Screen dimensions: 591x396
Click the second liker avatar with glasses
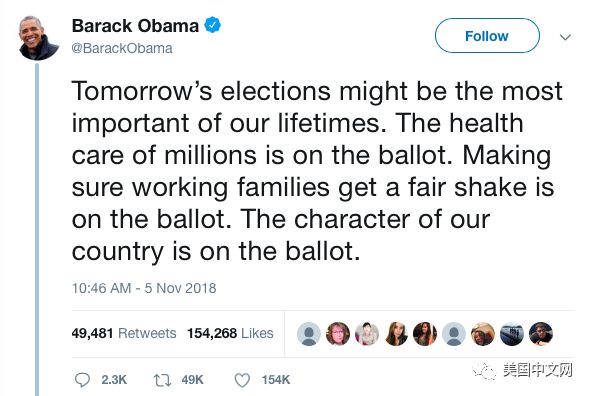tap(338, 334)
